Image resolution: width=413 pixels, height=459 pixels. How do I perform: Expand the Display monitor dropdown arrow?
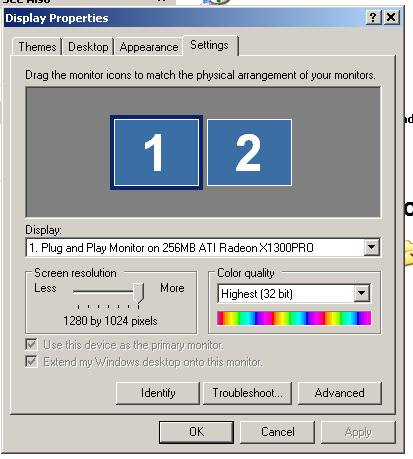coord(371,247)
